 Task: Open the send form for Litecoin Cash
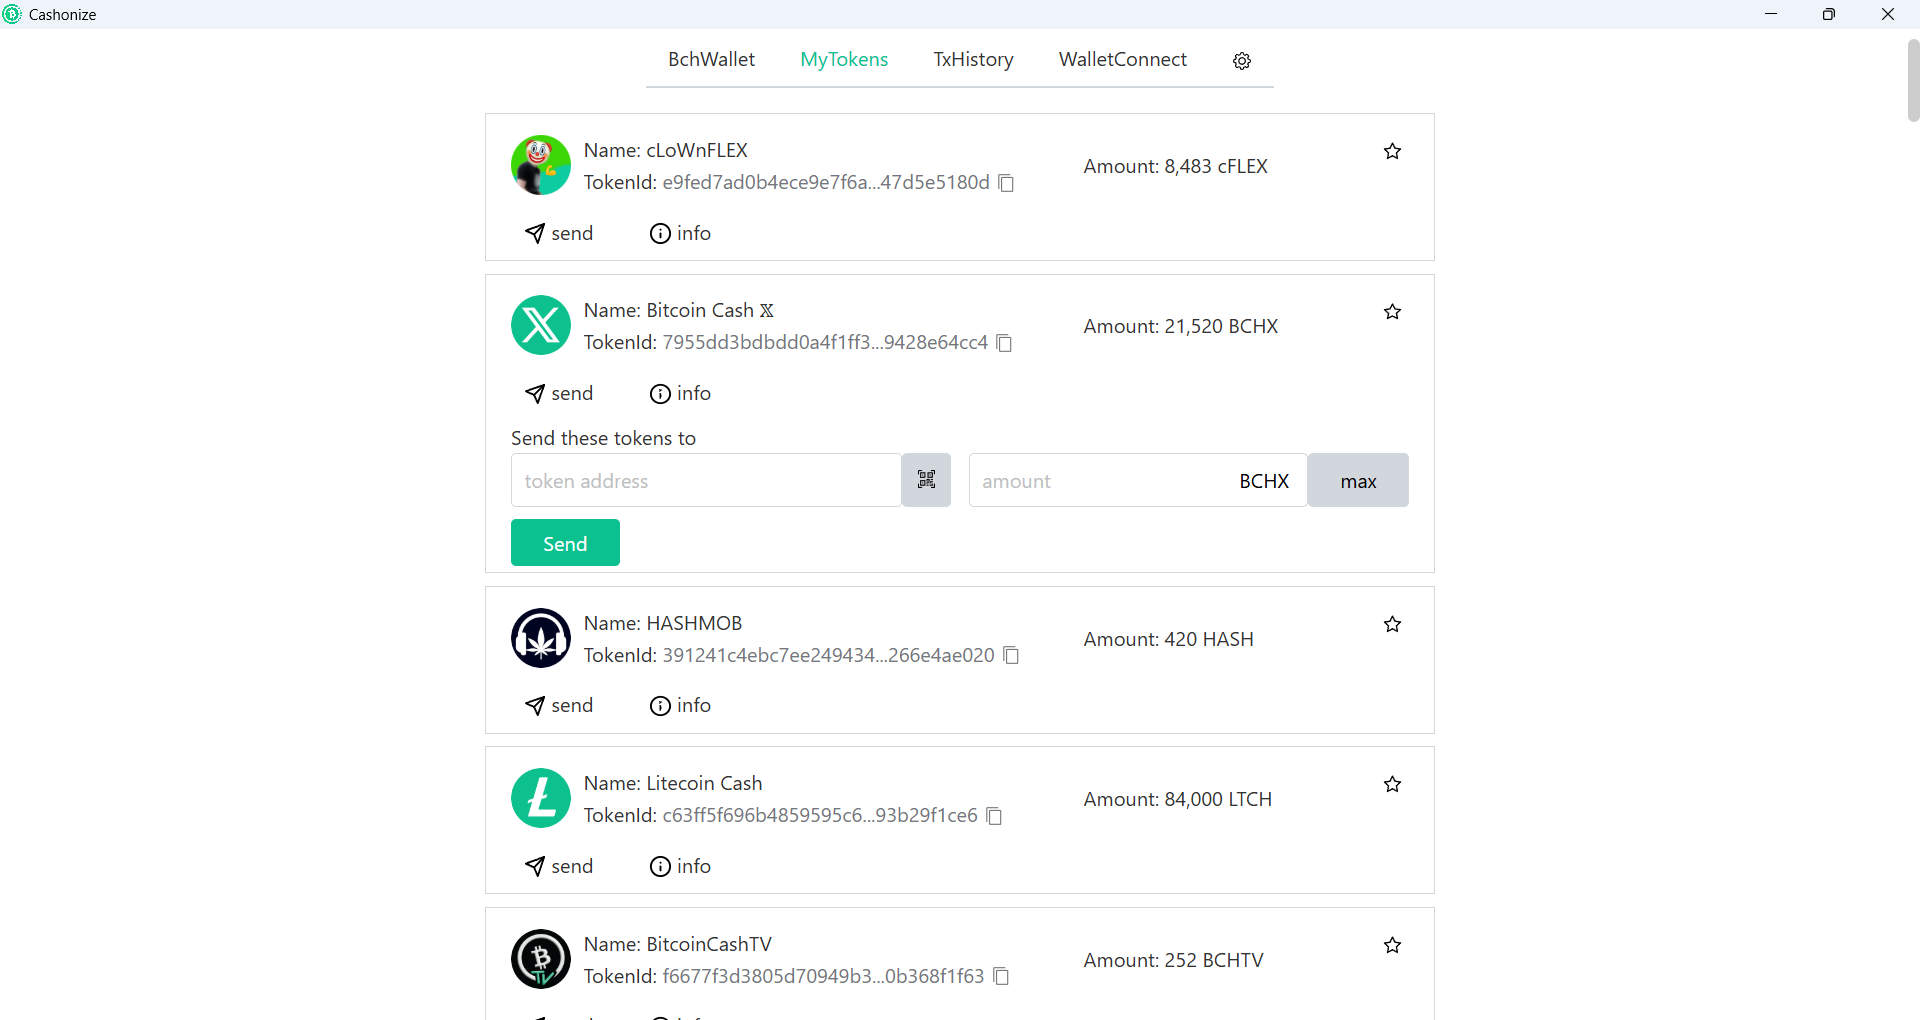tap(559, 866)
